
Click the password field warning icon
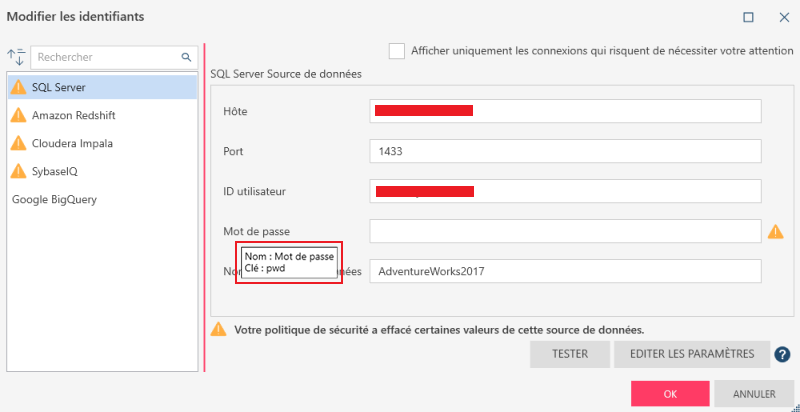pyautogui.click(x=775, y=232)
